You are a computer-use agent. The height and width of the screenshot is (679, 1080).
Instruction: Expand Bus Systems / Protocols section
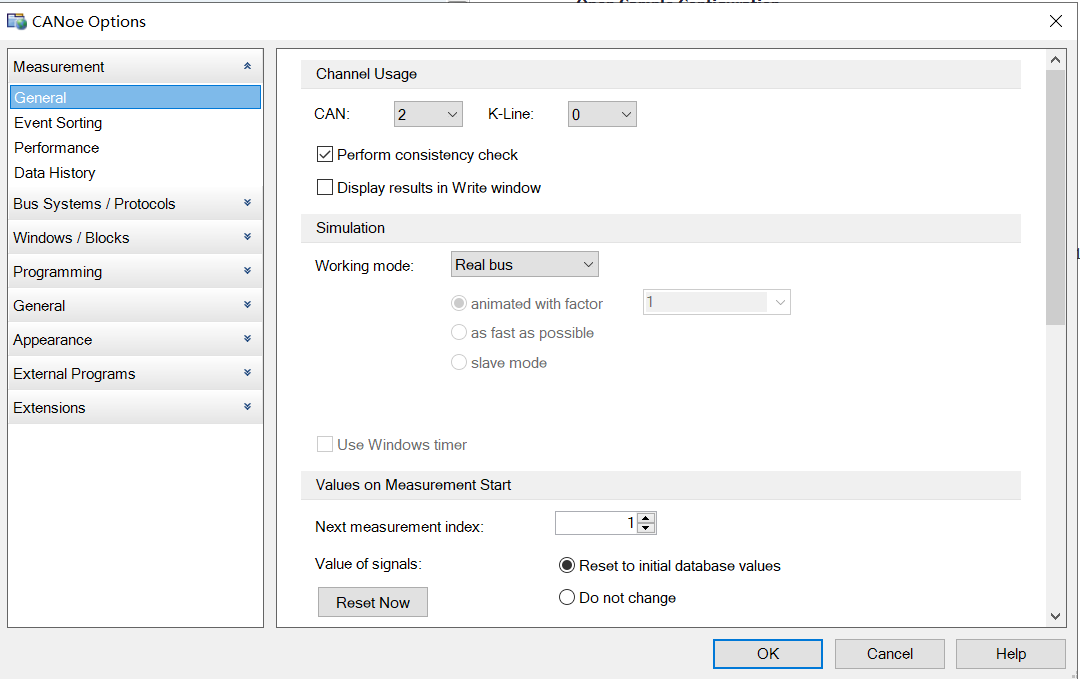pyautogui.click(x=247, y=203)
